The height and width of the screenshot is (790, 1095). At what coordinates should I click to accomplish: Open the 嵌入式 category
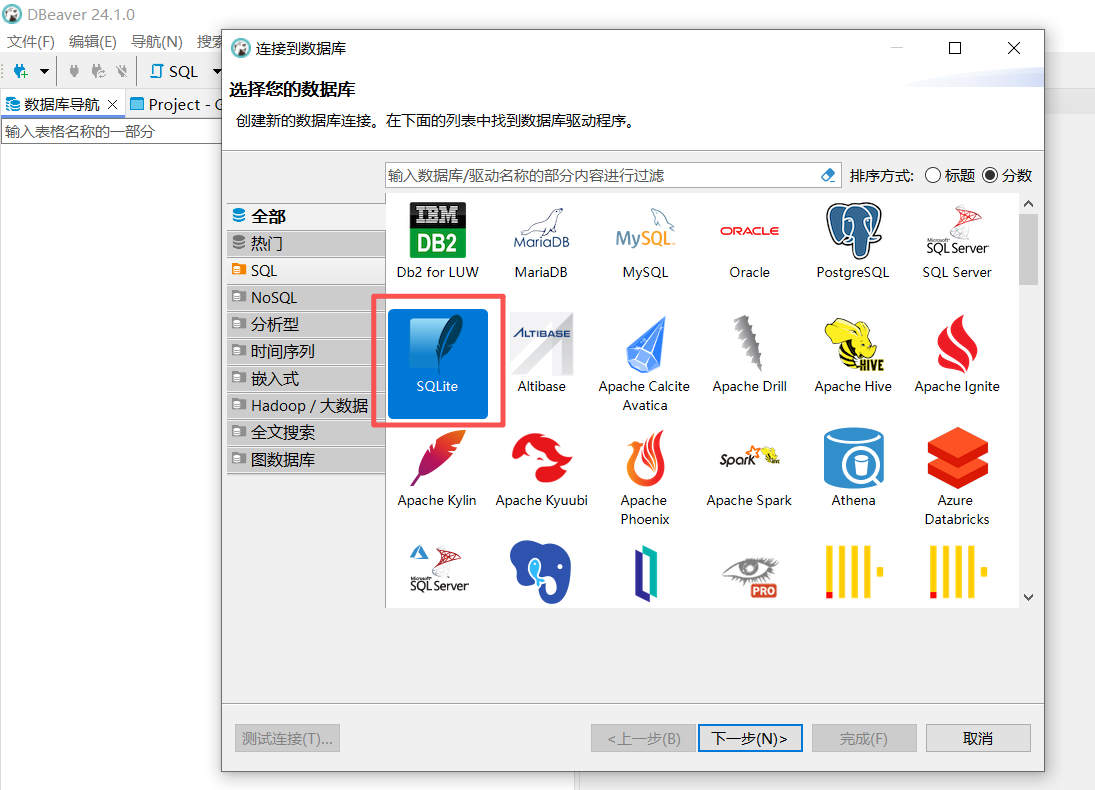click(306, 379)
